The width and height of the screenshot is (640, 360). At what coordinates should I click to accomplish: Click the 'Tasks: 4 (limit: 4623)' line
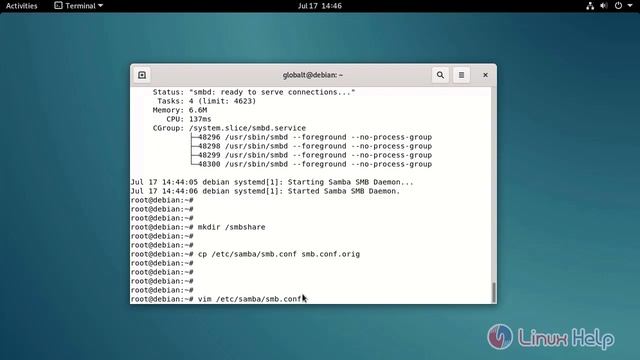[x=207, y=101]
